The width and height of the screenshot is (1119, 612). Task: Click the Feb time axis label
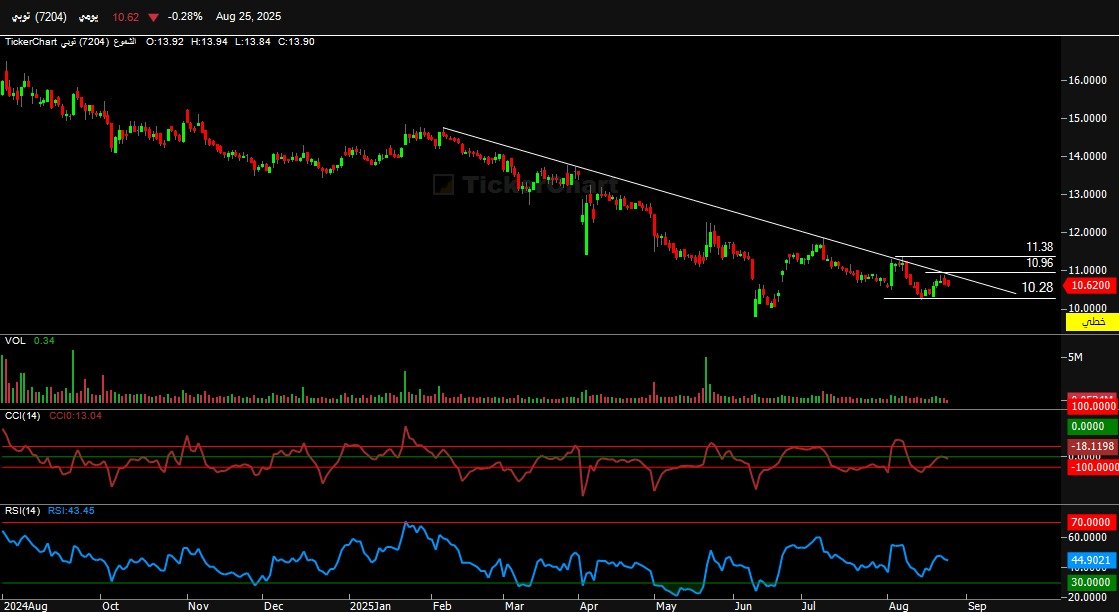(x=442, y=606)
